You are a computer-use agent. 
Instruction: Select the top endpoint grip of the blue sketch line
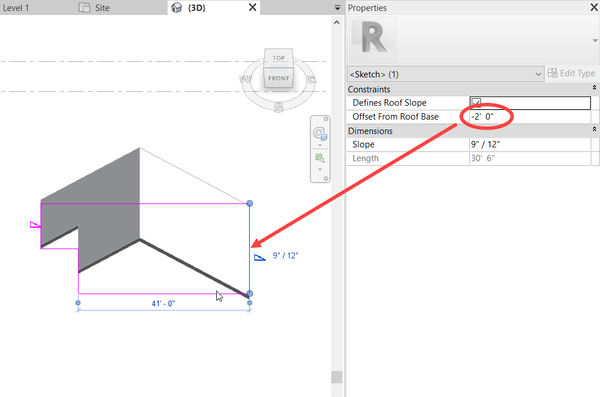(249, 203)
